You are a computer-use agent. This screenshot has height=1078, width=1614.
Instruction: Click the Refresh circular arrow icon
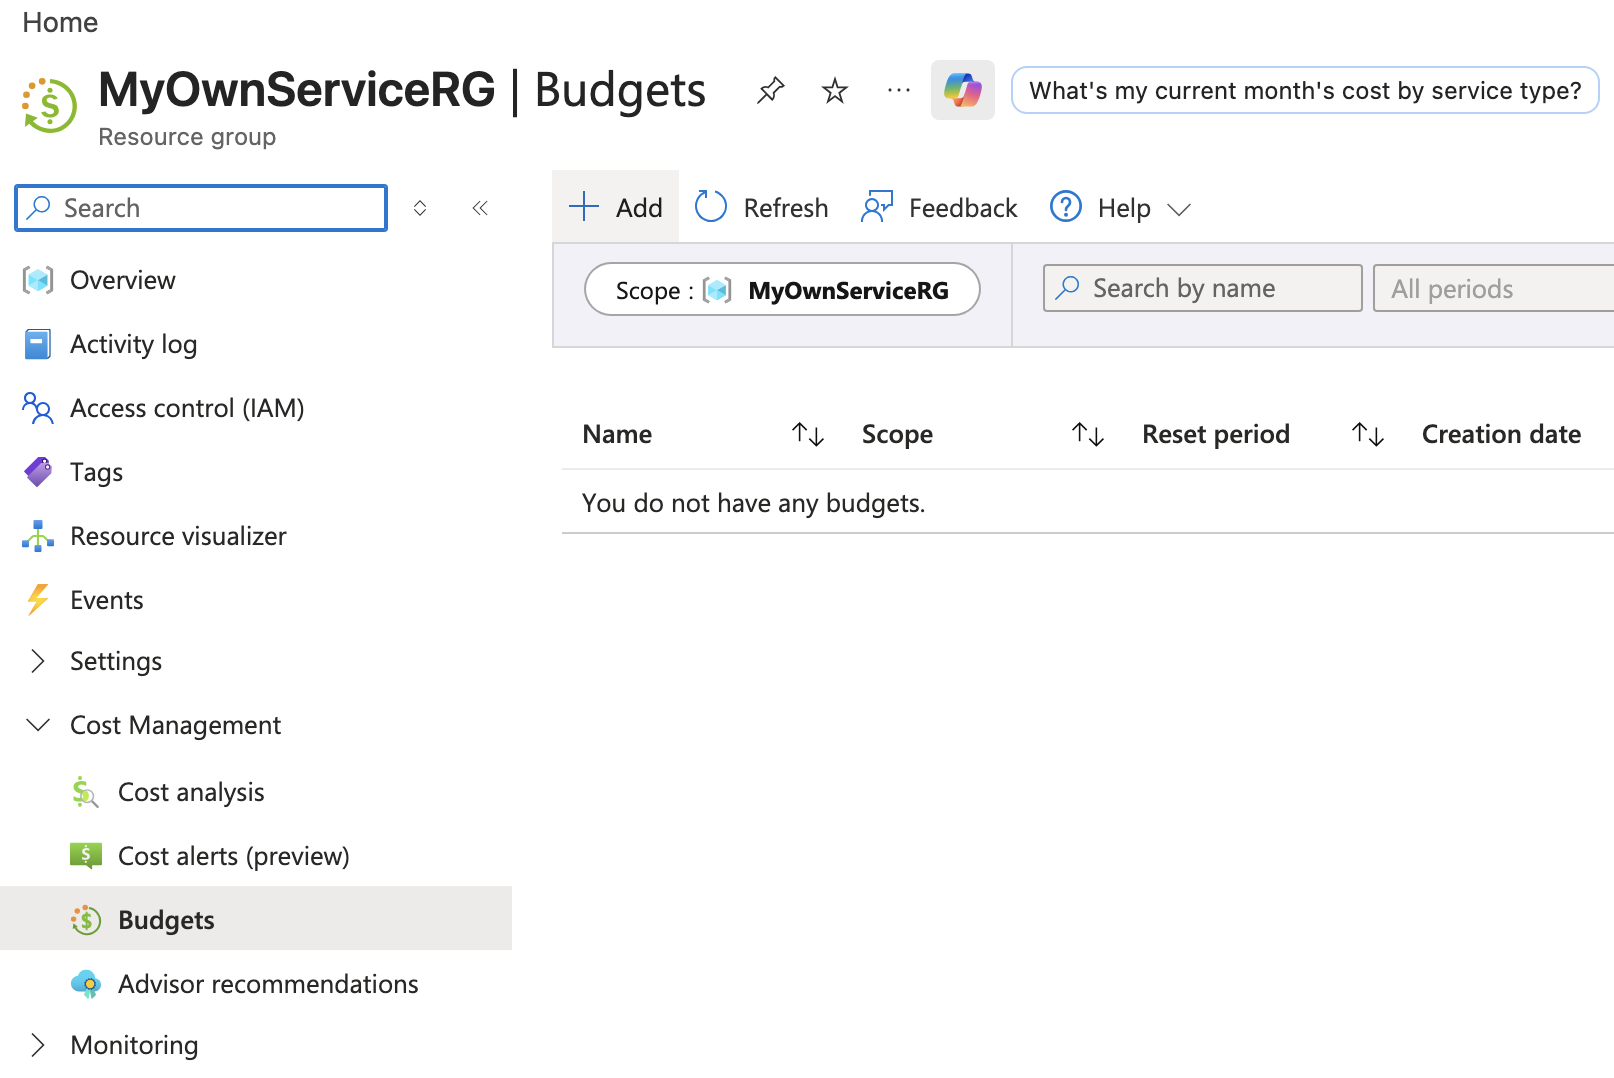point(711,207)
